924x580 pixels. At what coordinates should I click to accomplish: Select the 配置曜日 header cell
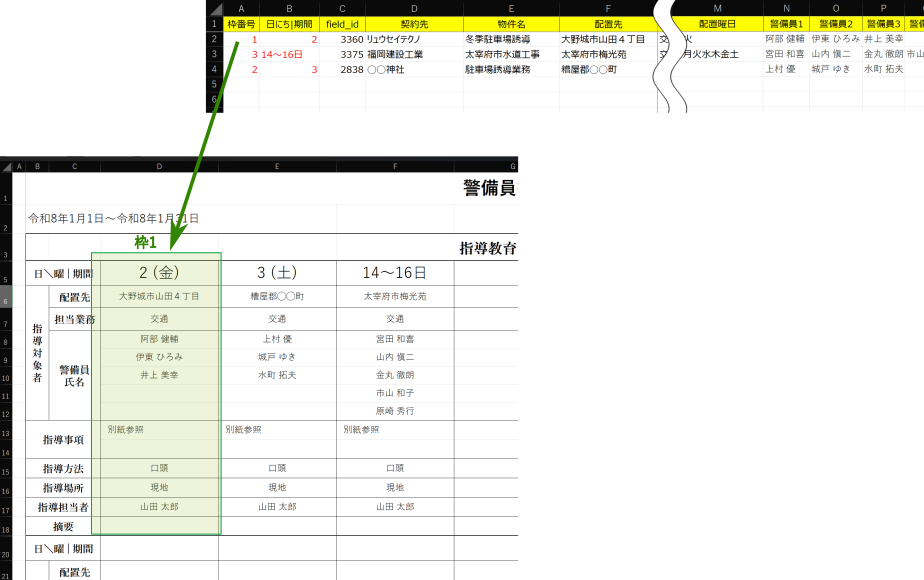(717, 23)
